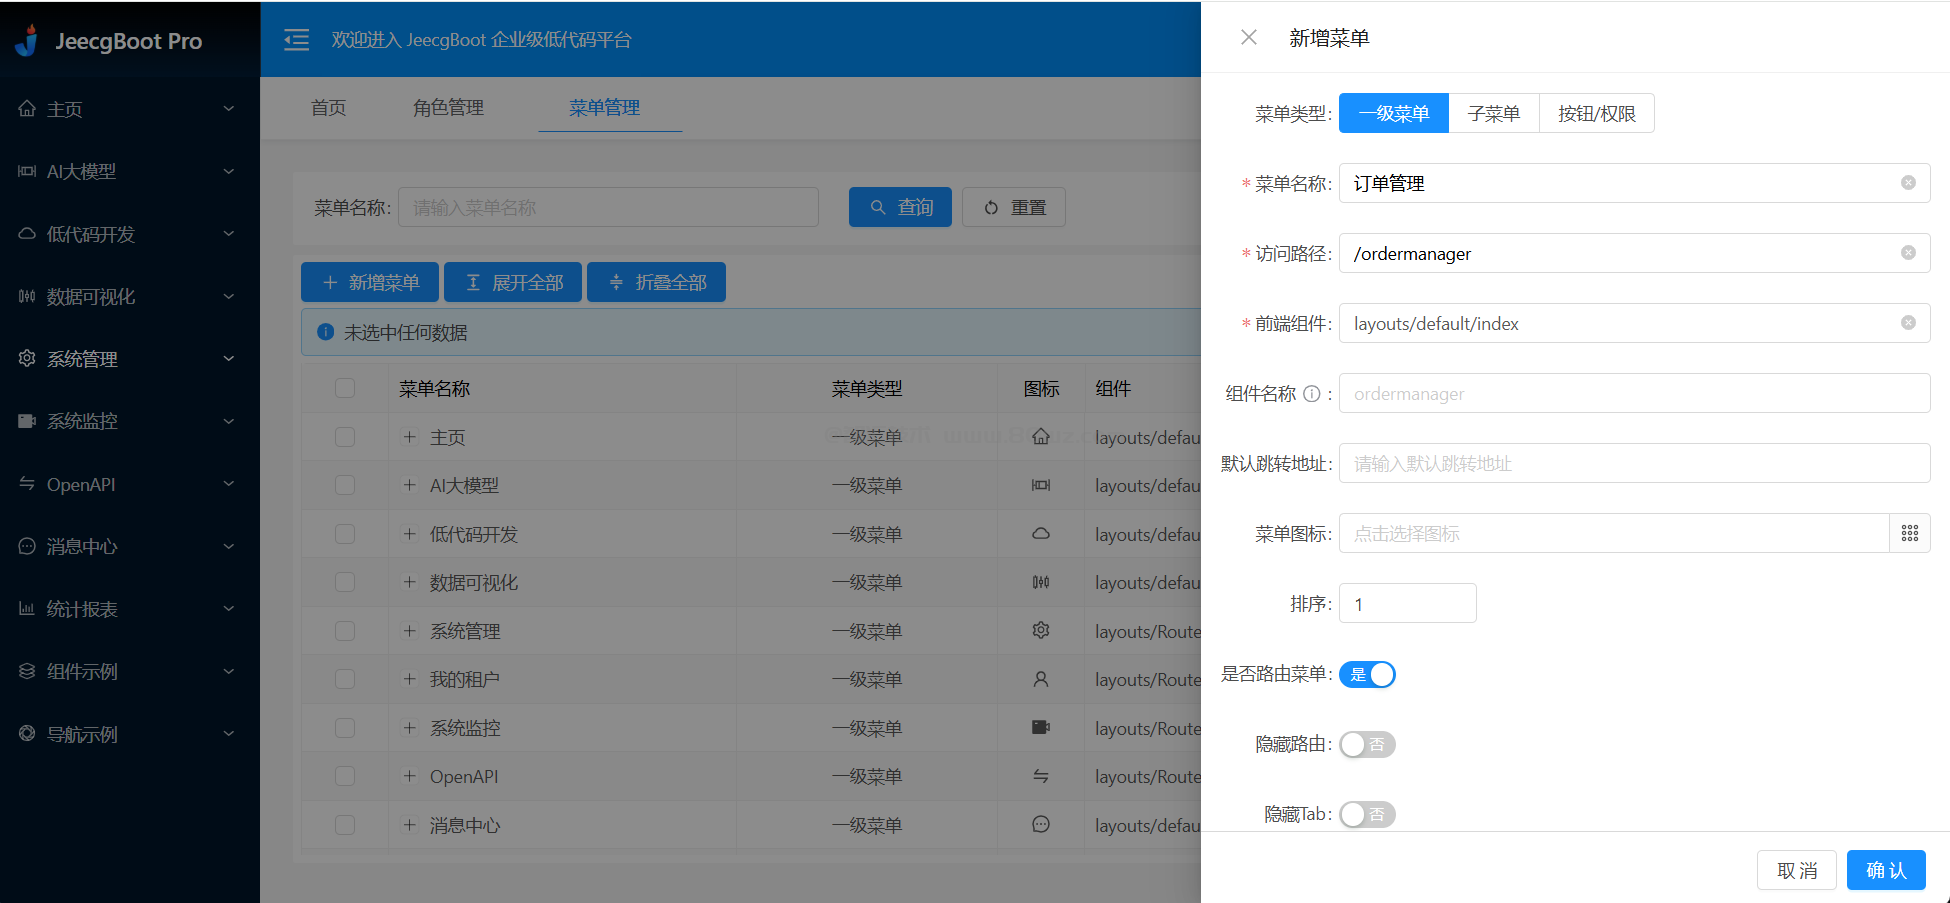Expand the 消息中心 table row

[409, 825]
